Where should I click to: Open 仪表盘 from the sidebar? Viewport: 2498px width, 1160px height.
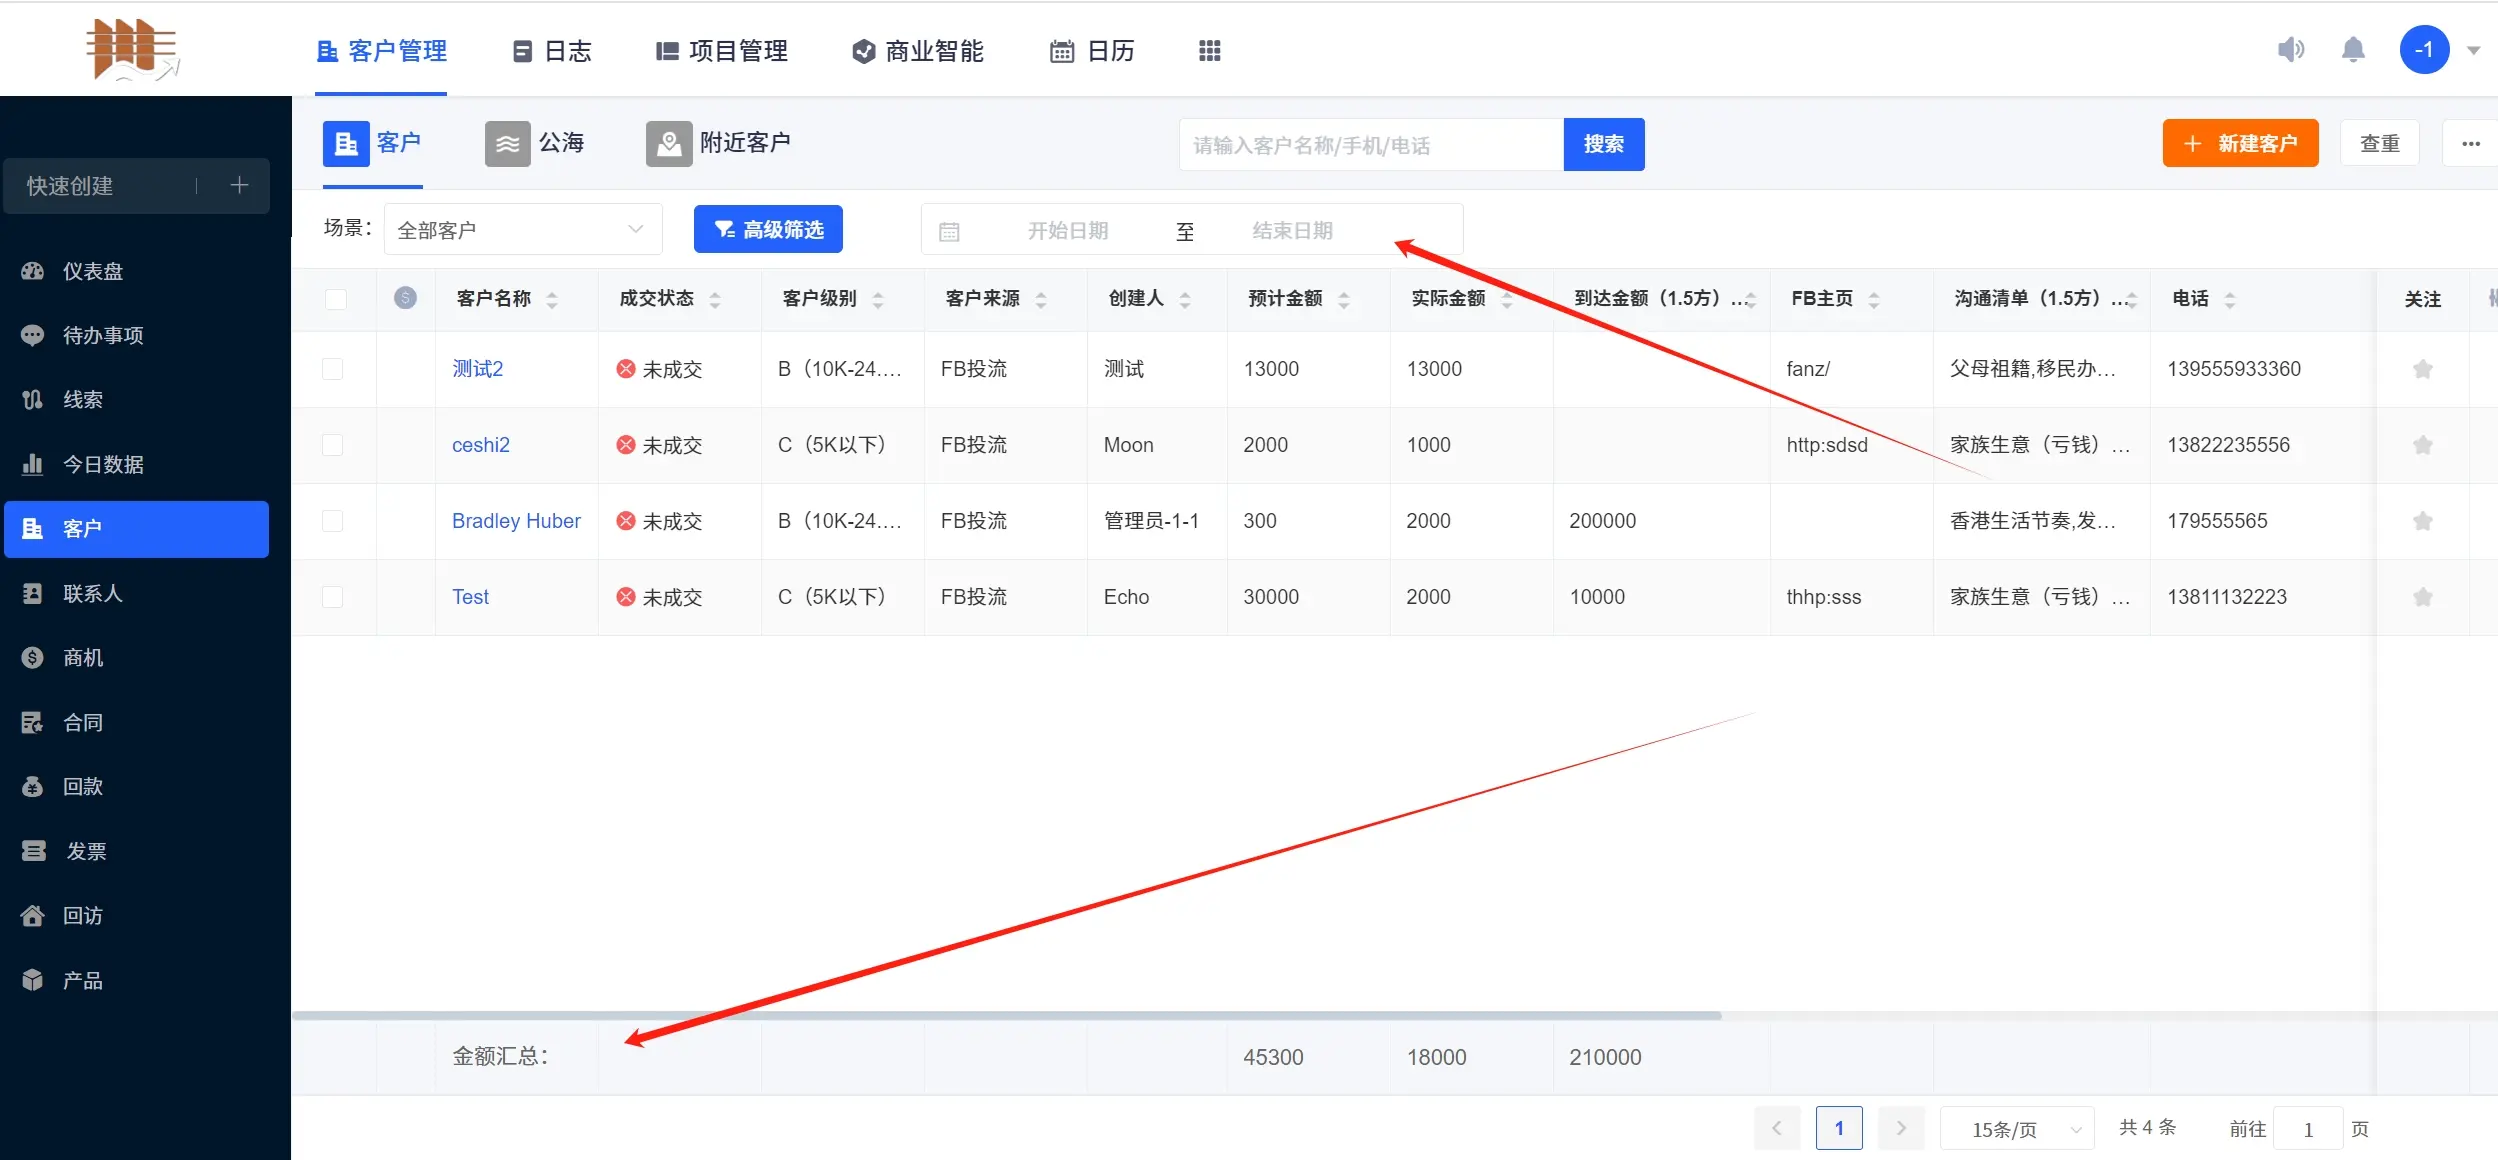coord(92,271)
